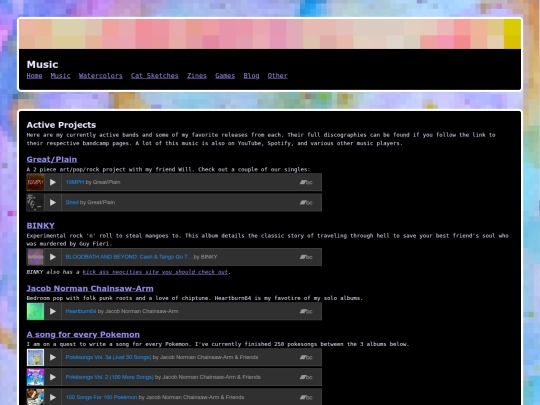Viewport: 540px width, 405px height.
Task: Click Bandcamp logo on Pokésongs Vol. 2 player
Action: pyautogui.click(x=306, y=377)
